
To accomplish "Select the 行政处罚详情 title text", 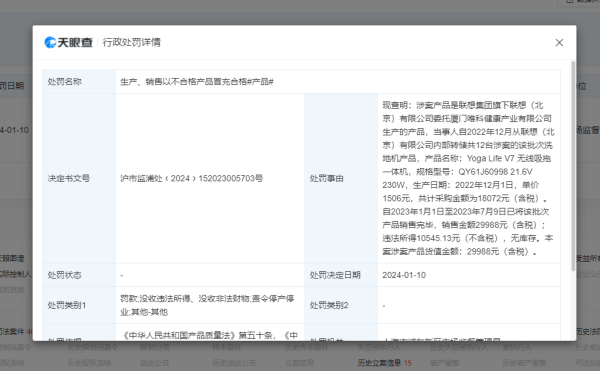I will 132,42.
